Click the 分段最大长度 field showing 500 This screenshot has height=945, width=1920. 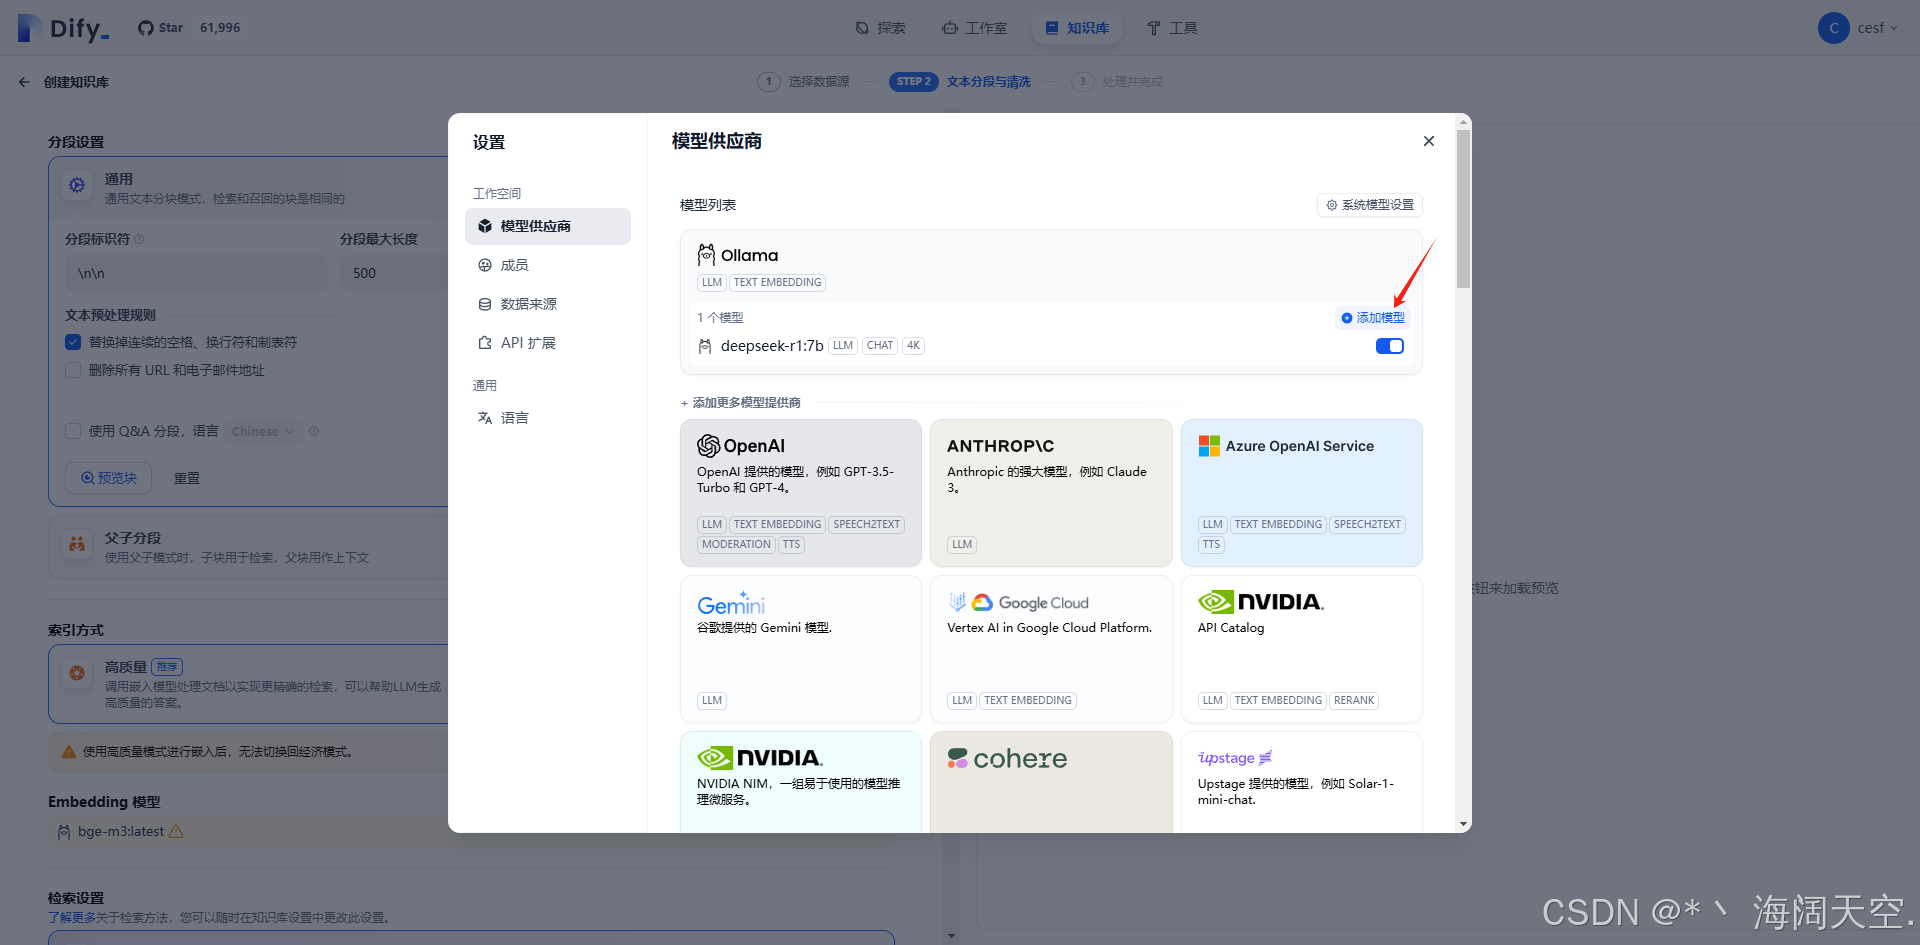pos(395,273)
